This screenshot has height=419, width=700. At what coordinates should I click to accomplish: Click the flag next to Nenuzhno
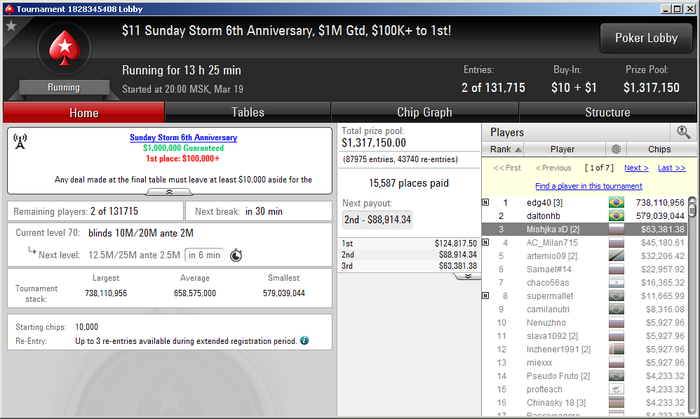point(617,323)
